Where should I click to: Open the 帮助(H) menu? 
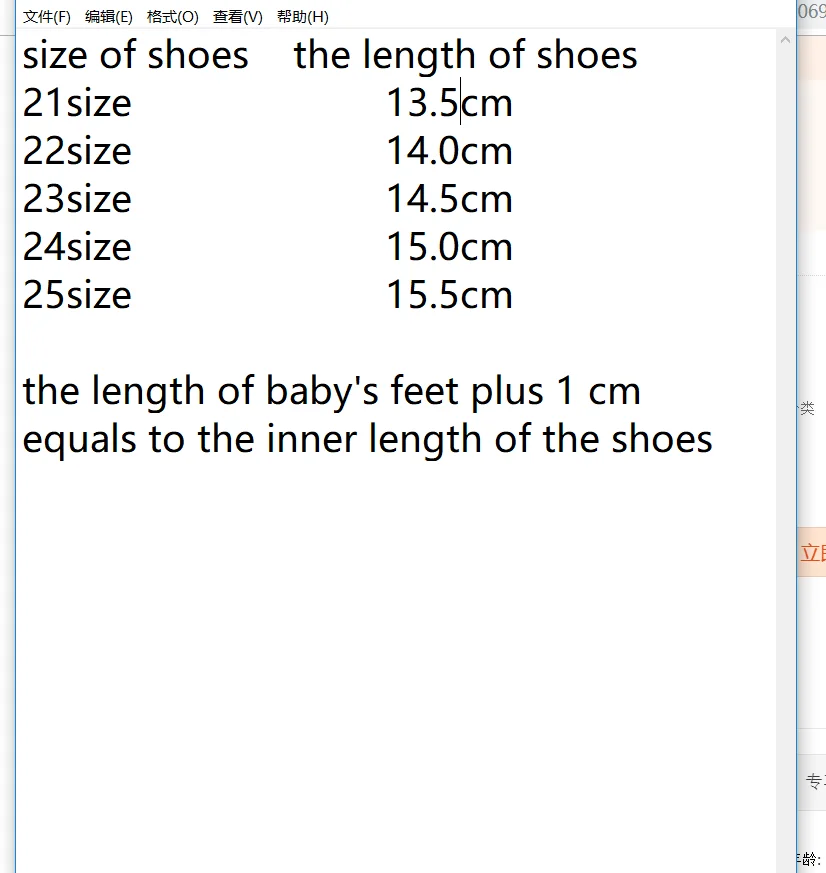303,17
